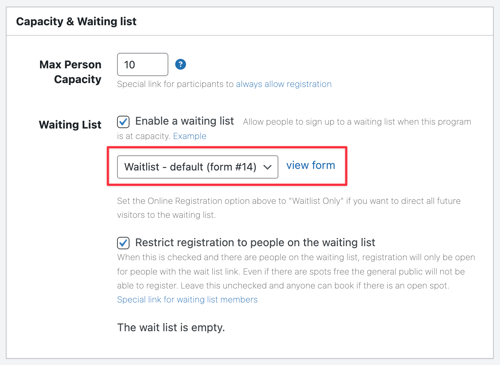Open the always allow registration link

coord(284,84)
